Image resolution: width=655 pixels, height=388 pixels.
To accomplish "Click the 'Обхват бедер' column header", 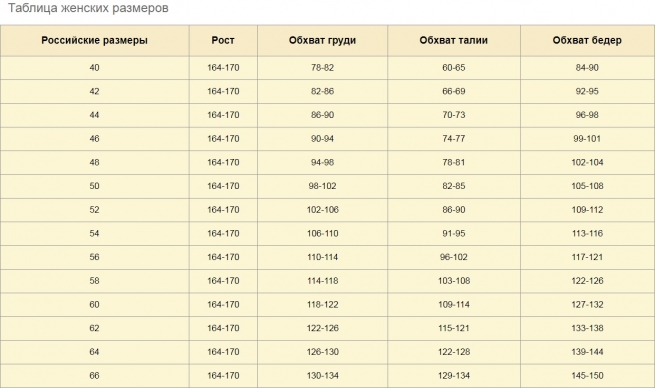I will [x=587, y=41].
